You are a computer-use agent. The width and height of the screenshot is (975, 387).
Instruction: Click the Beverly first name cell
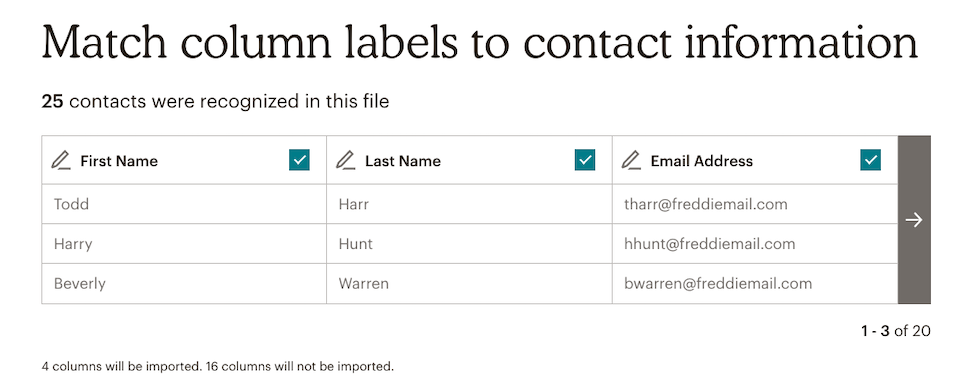pos(184,284)
